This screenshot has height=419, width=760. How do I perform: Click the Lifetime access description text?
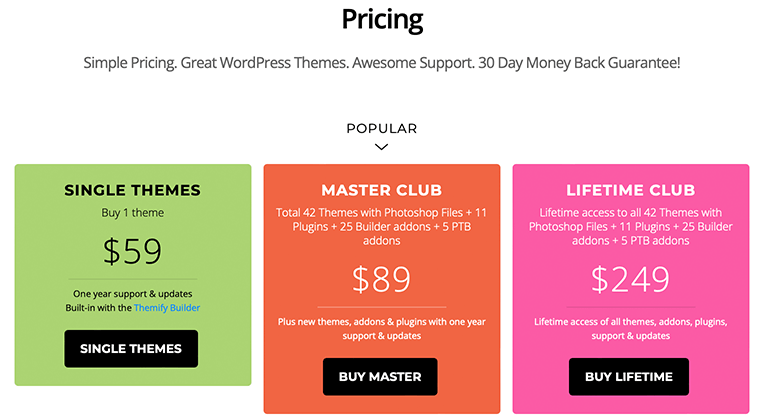click(x=631, y=226)
